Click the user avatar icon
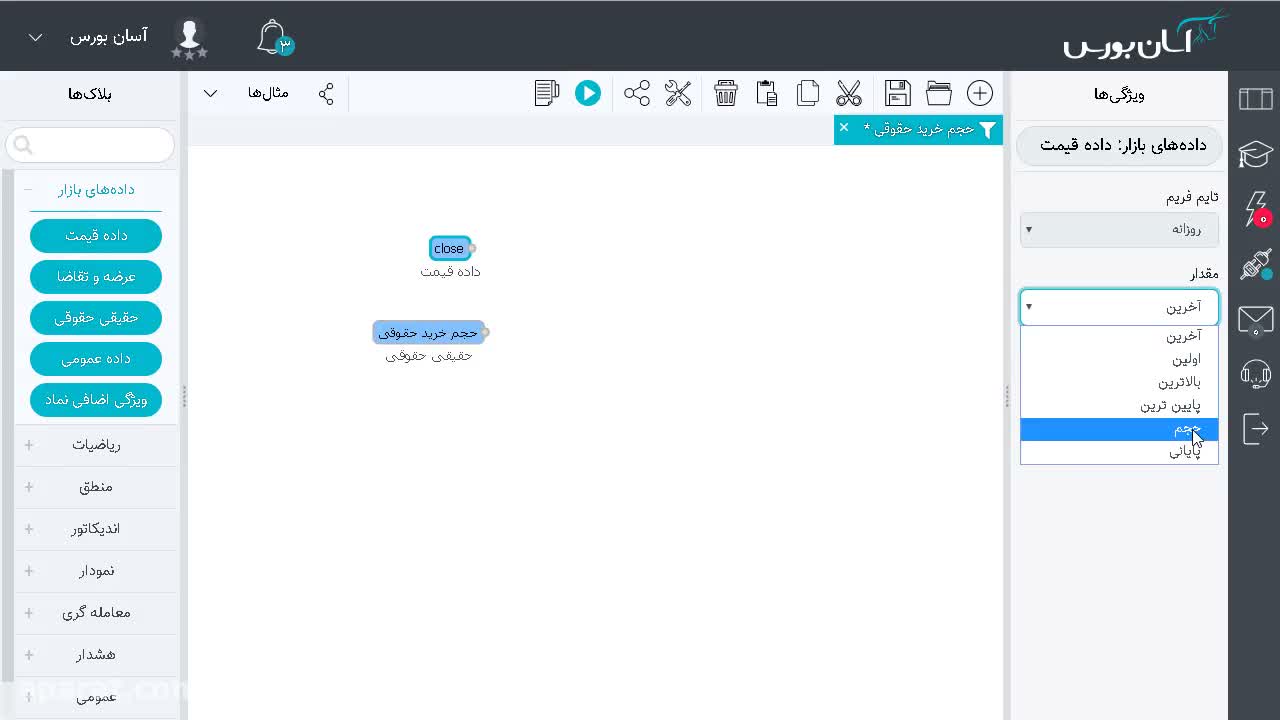Screen dimensions: 1280x720 [189, 38]
